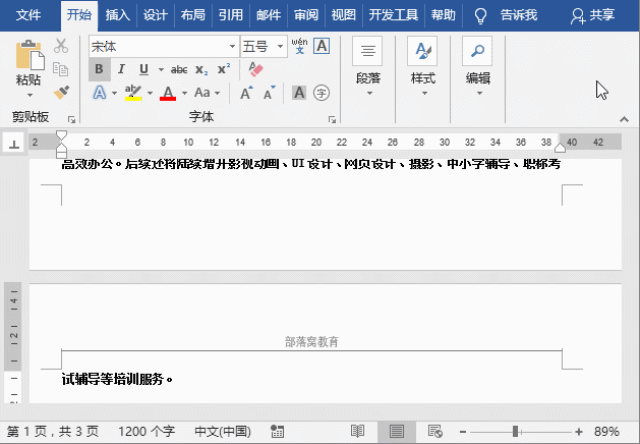
Task: Switch to 邮件 tab
Action: click(268, 15)
